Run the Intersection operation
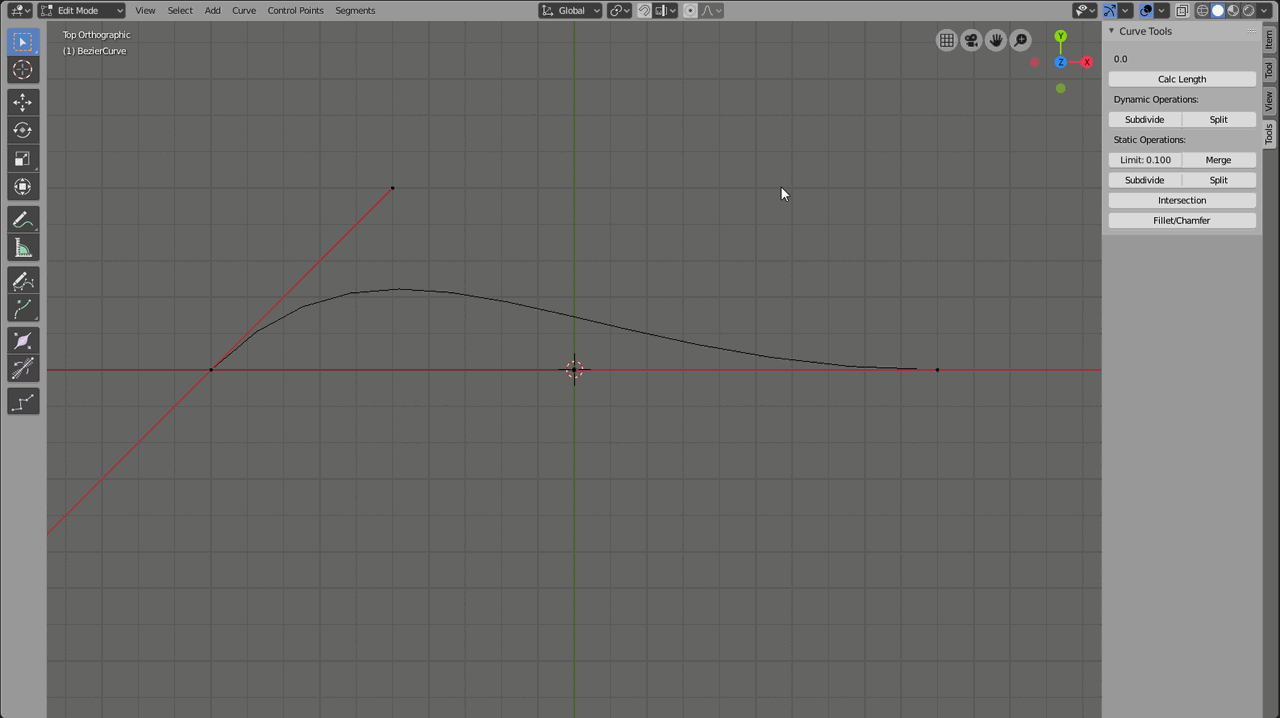The height and width of the screenshot is (718, 1280). tap(1182, 200)
